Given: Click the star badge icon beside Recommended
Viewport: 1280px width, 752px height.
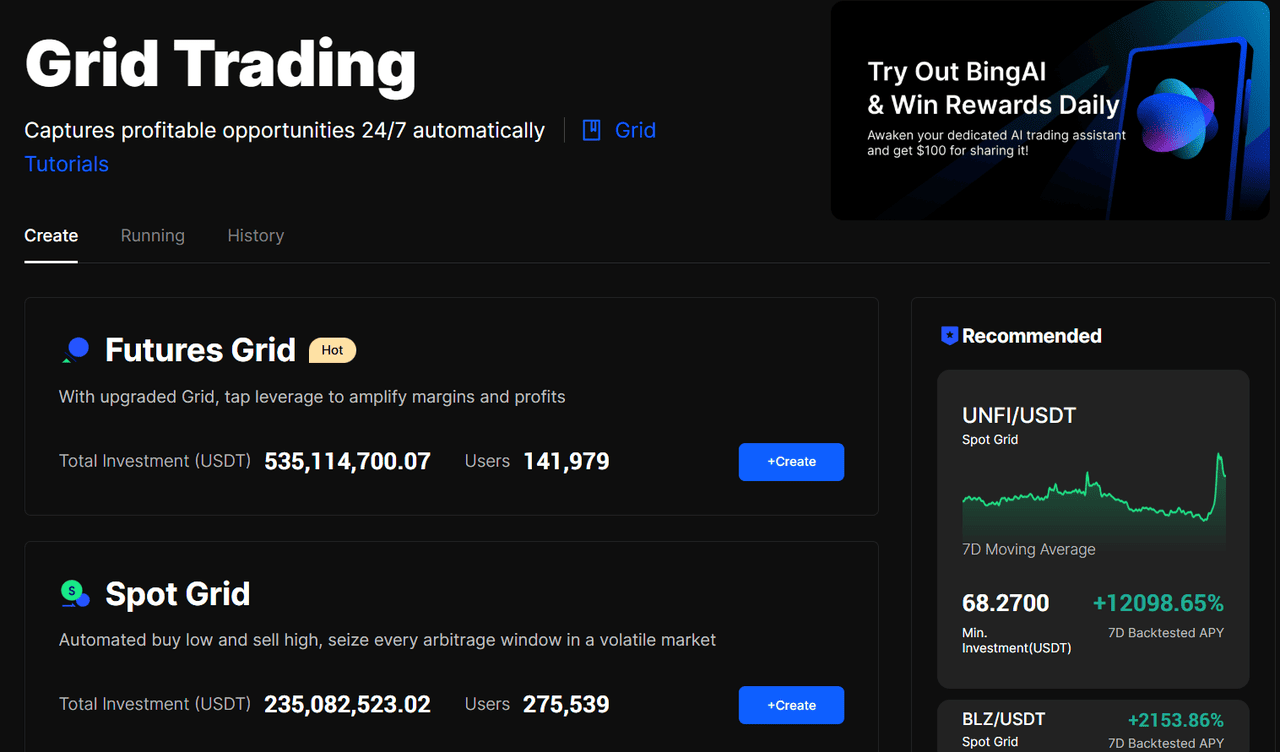Looking at the screenshot, I should point(949,336).
